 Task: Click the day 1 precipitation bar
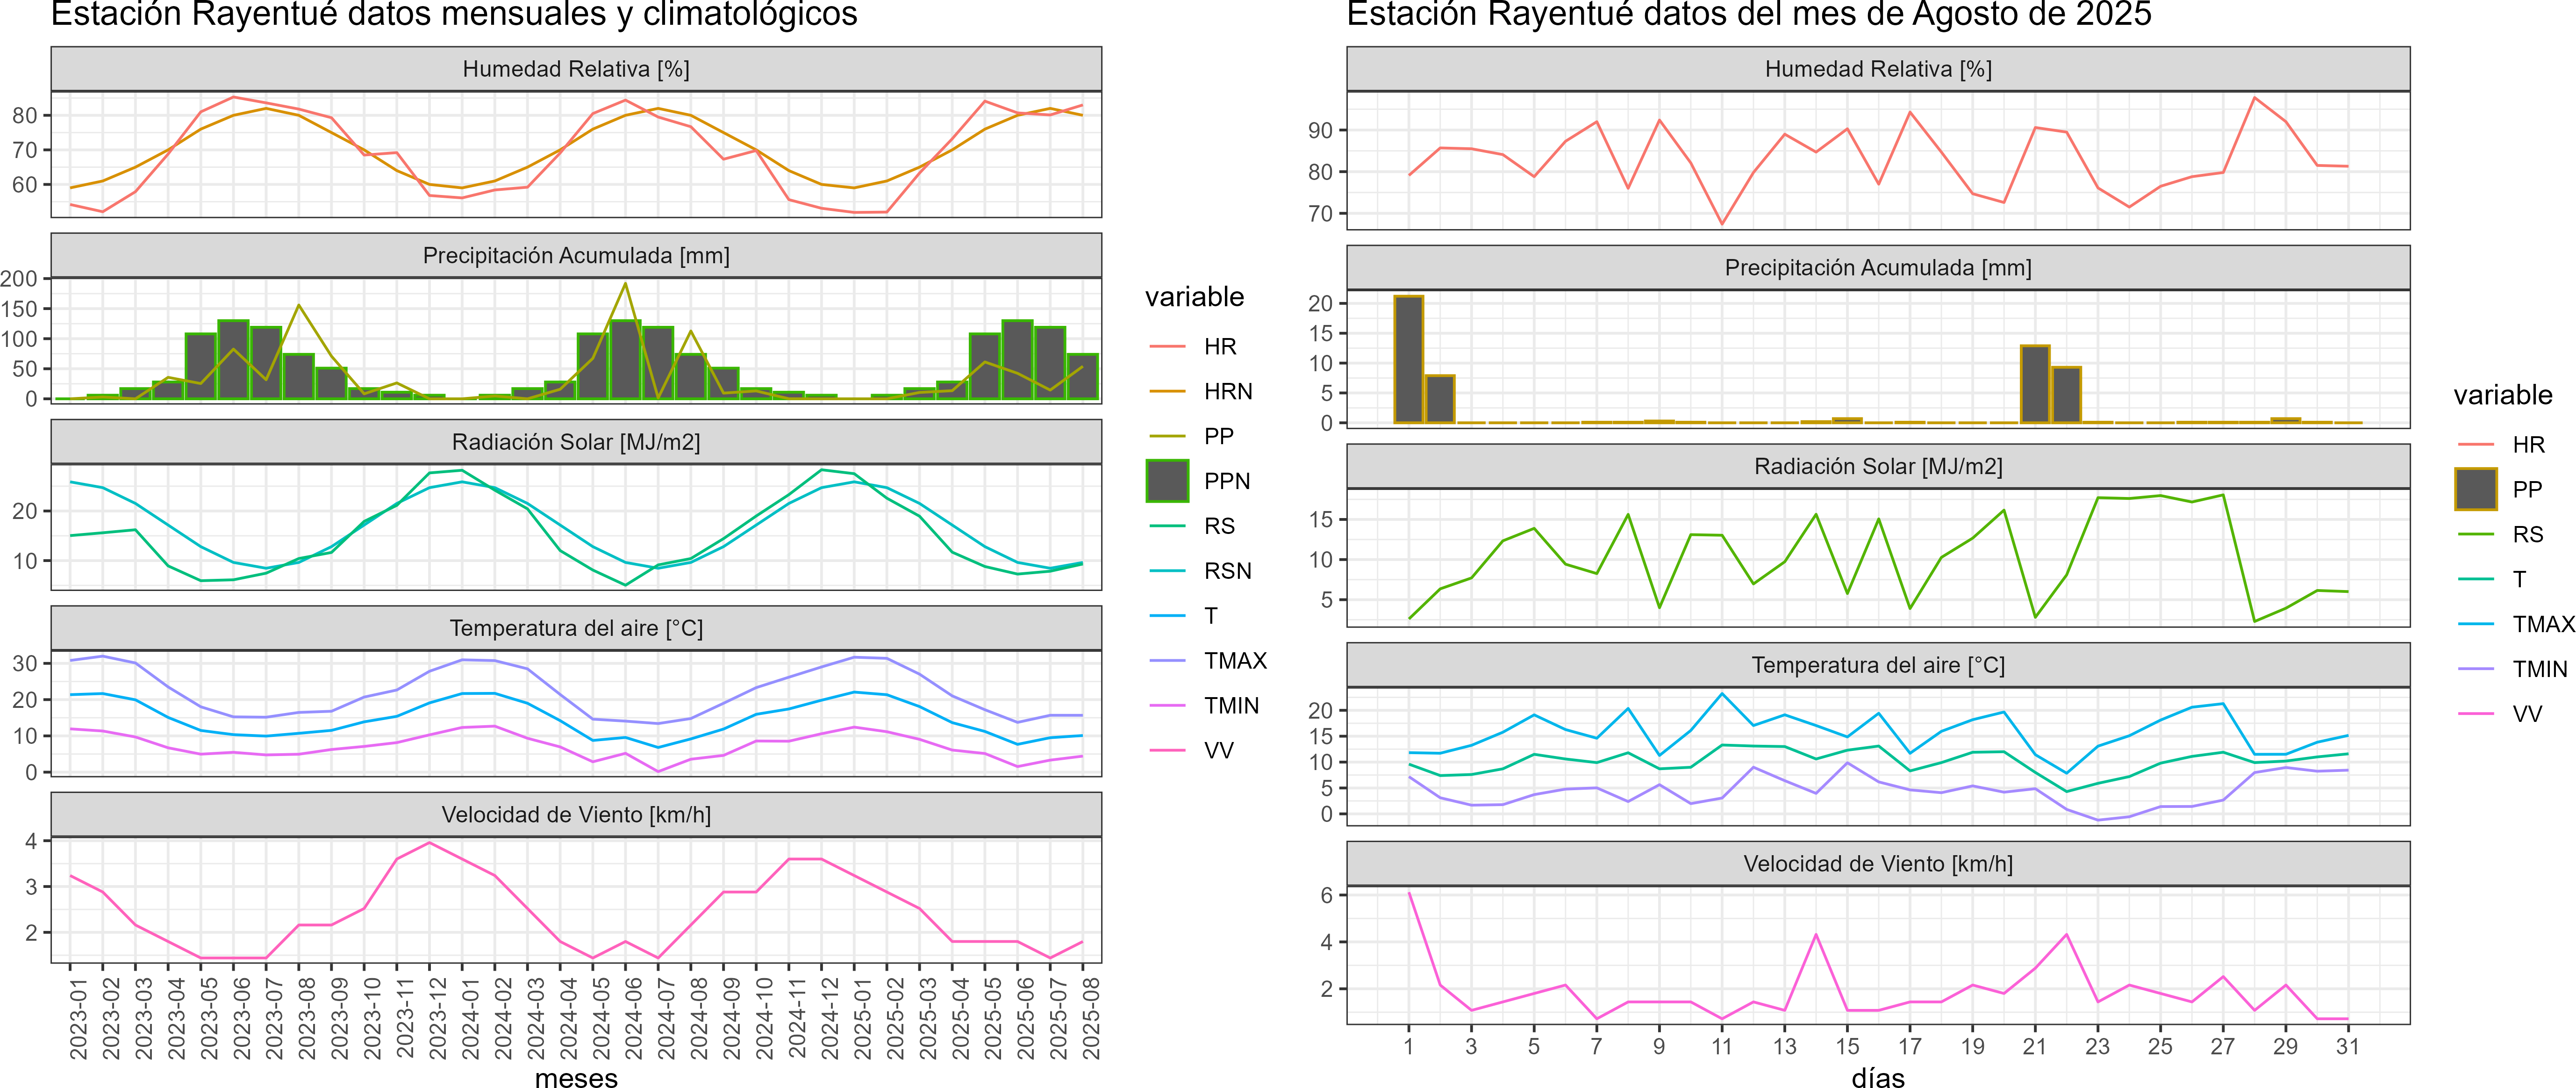[x=1408, y=360]
